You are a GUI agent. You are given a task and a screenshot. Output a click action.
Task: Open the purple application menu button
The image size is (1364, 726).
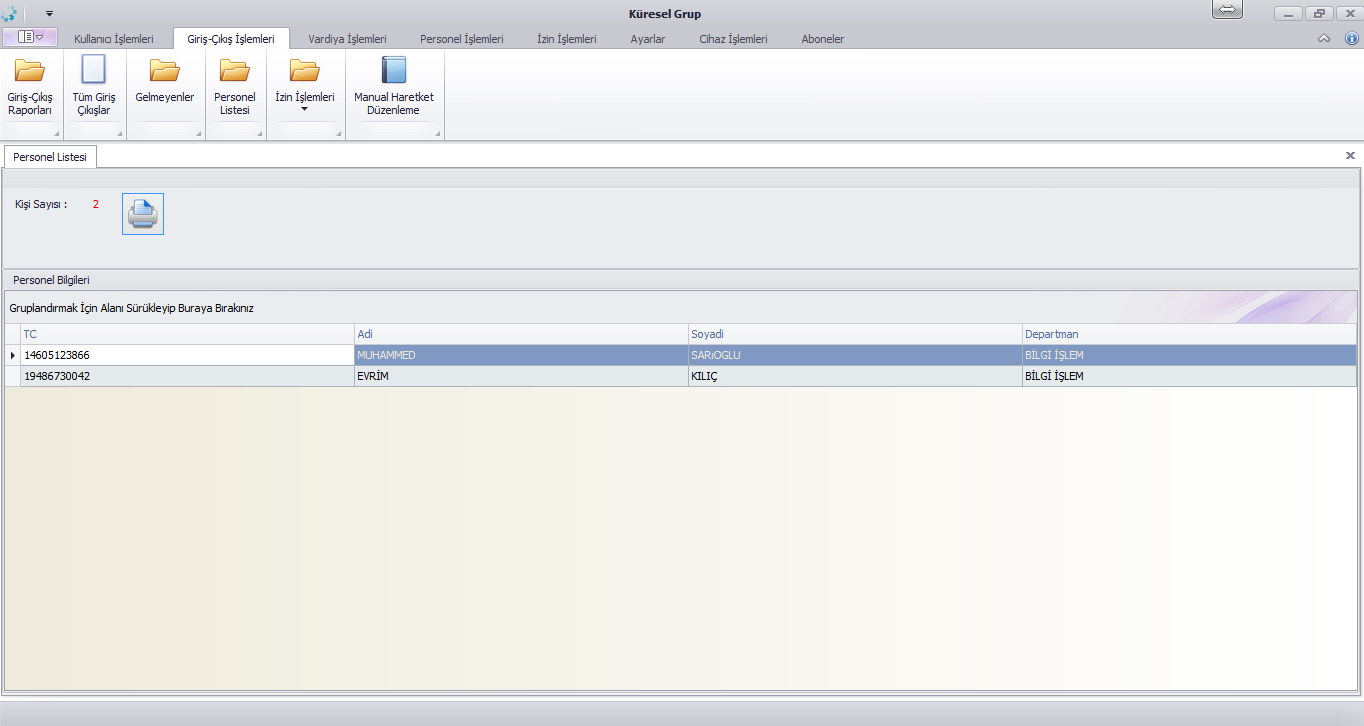point(30,37)
